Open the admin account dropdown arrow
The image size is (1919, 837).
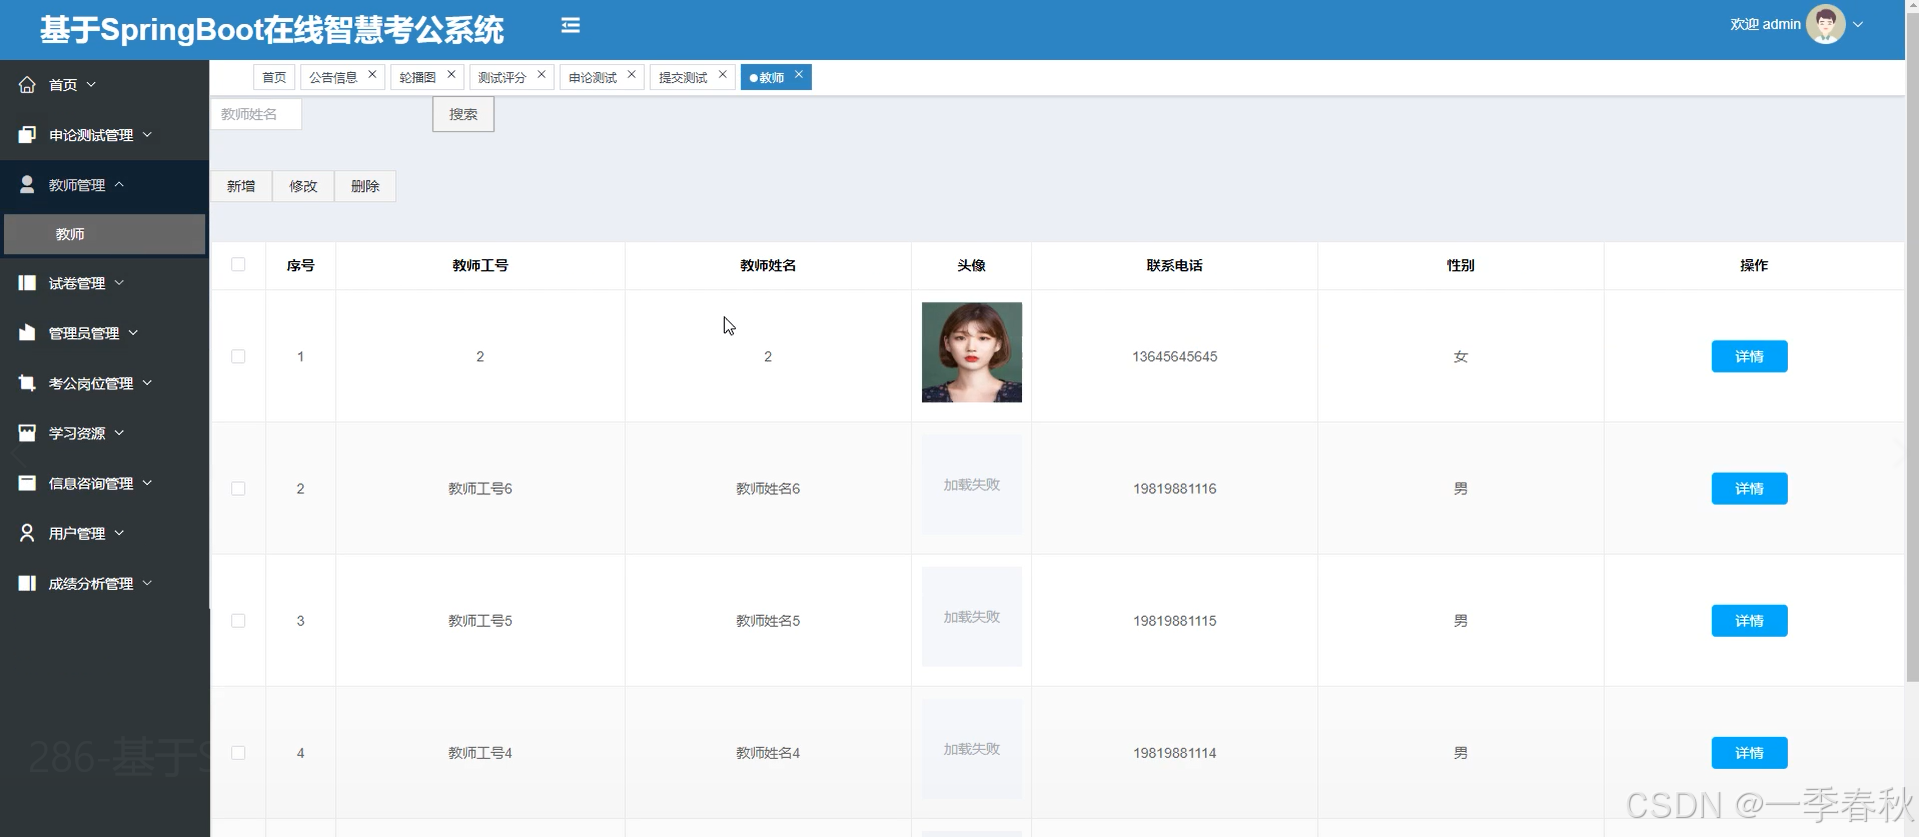(1858, 25)
